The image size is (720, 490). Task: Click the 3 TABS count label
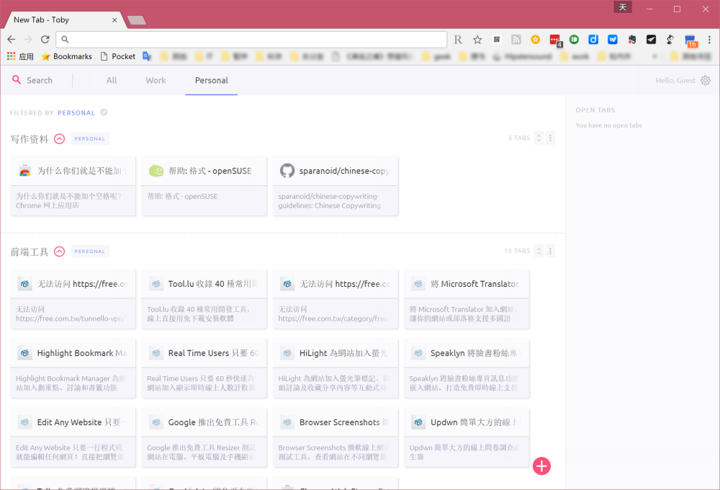click(519, 138)
